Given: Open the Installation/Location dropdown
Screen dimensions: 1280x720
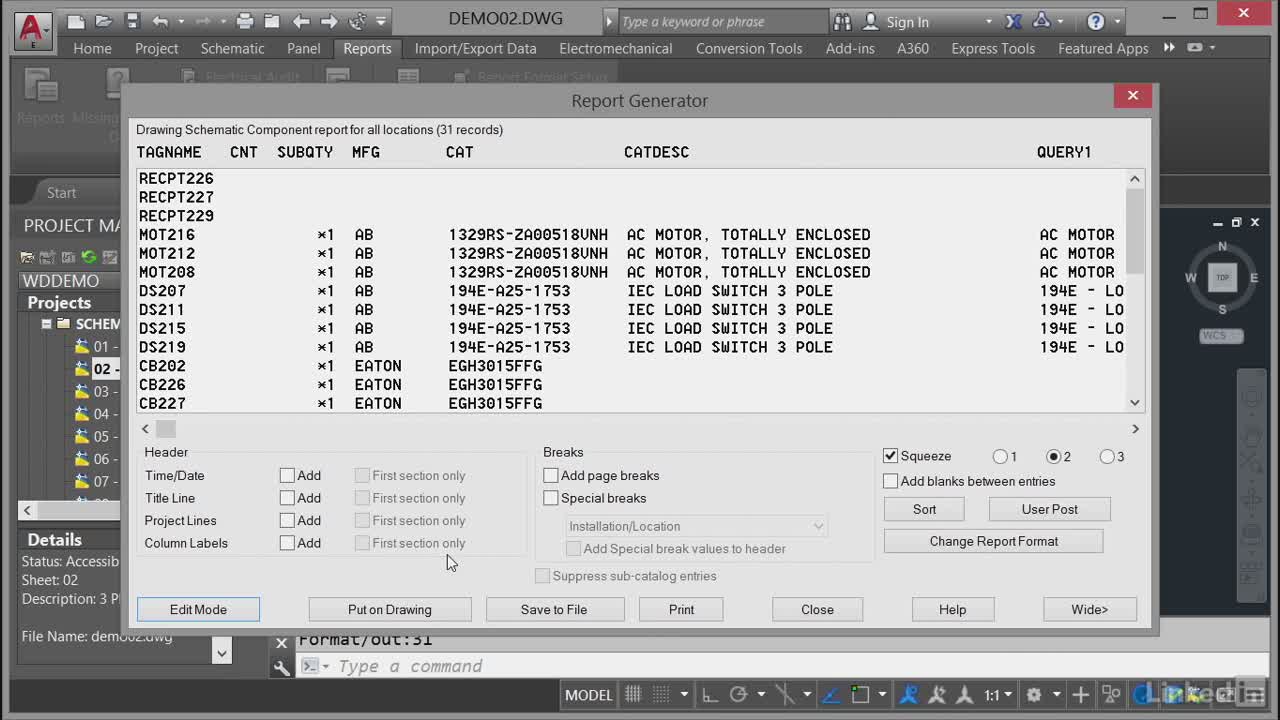Looking at the screenshot, I should click(697, 526).
